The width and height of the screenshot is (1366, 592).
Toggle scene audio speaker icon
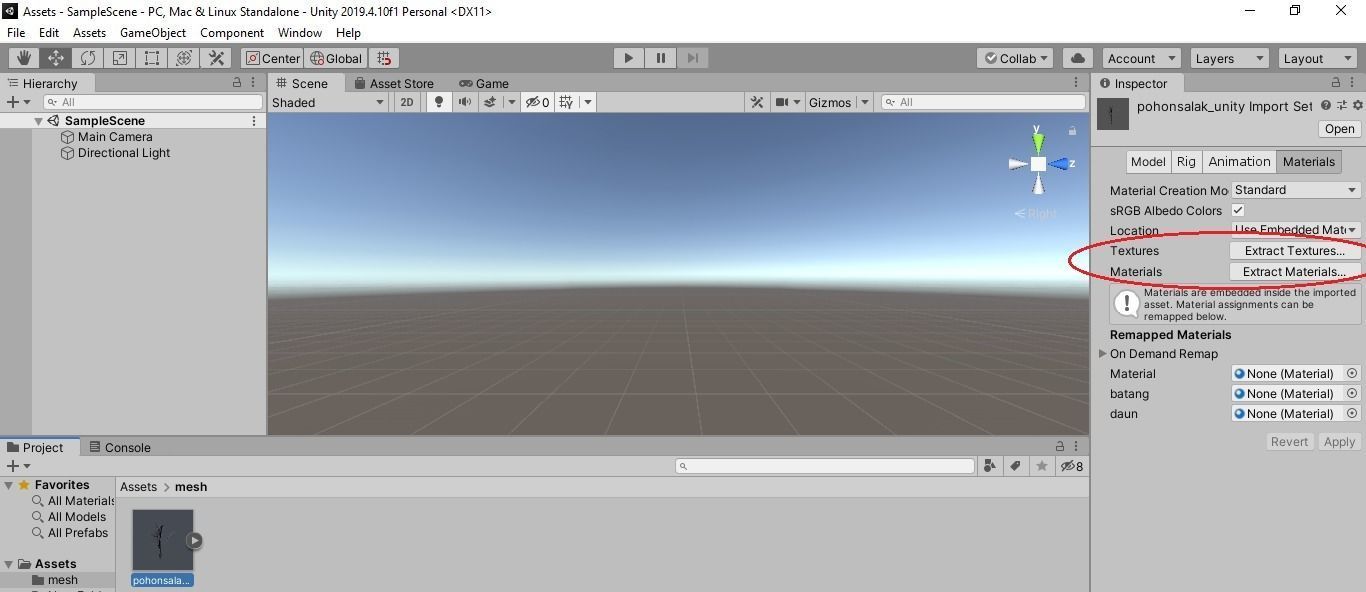(x=464, y=102)
